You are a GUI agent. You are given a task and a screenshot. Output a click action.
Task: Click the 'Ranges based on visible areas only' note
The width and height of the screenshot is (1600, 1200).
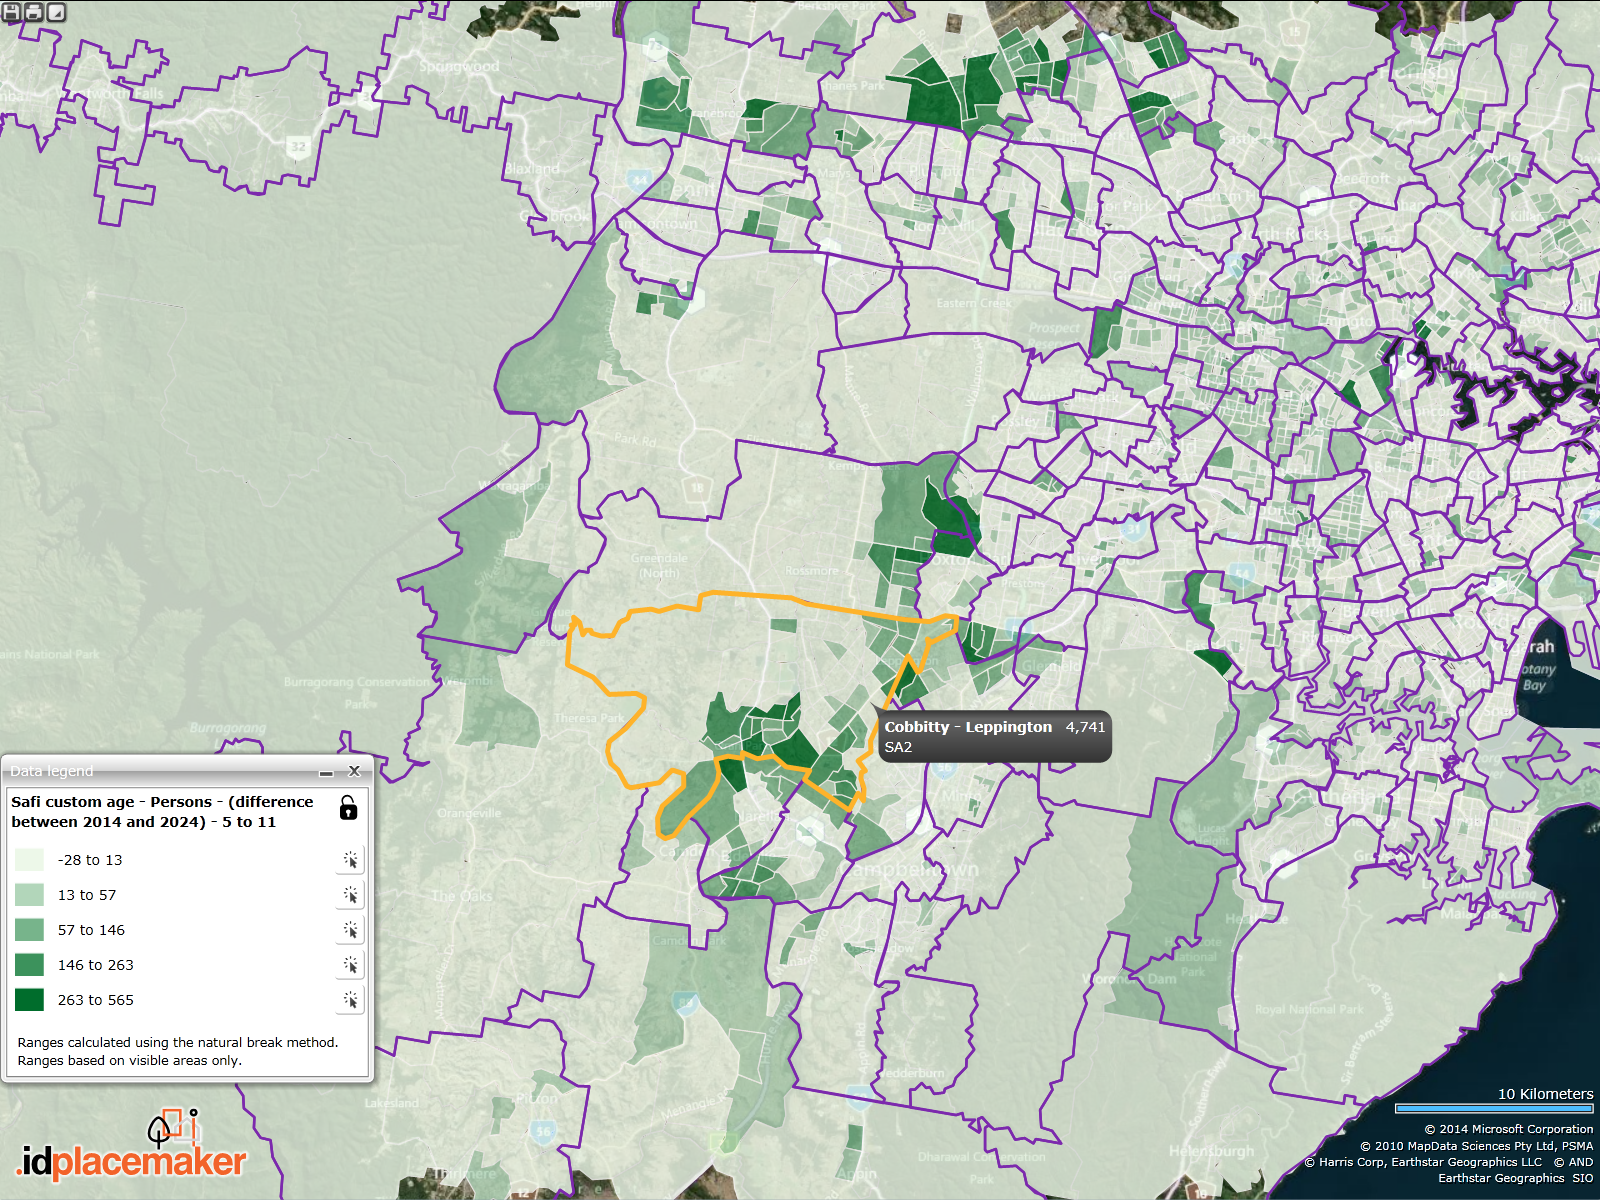[130, 1060]
